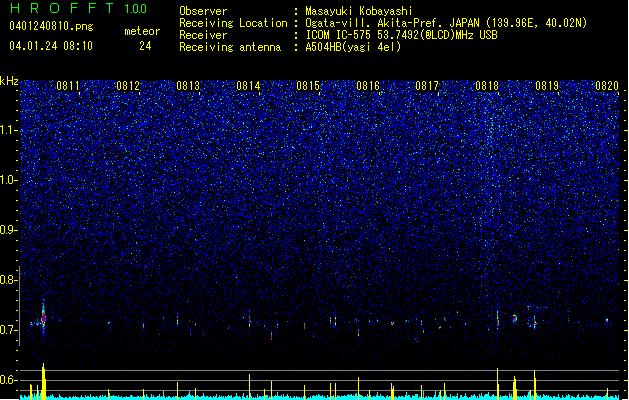629x400 pixels.
Task: Click the Receiver label
Action: coord(203,35)
